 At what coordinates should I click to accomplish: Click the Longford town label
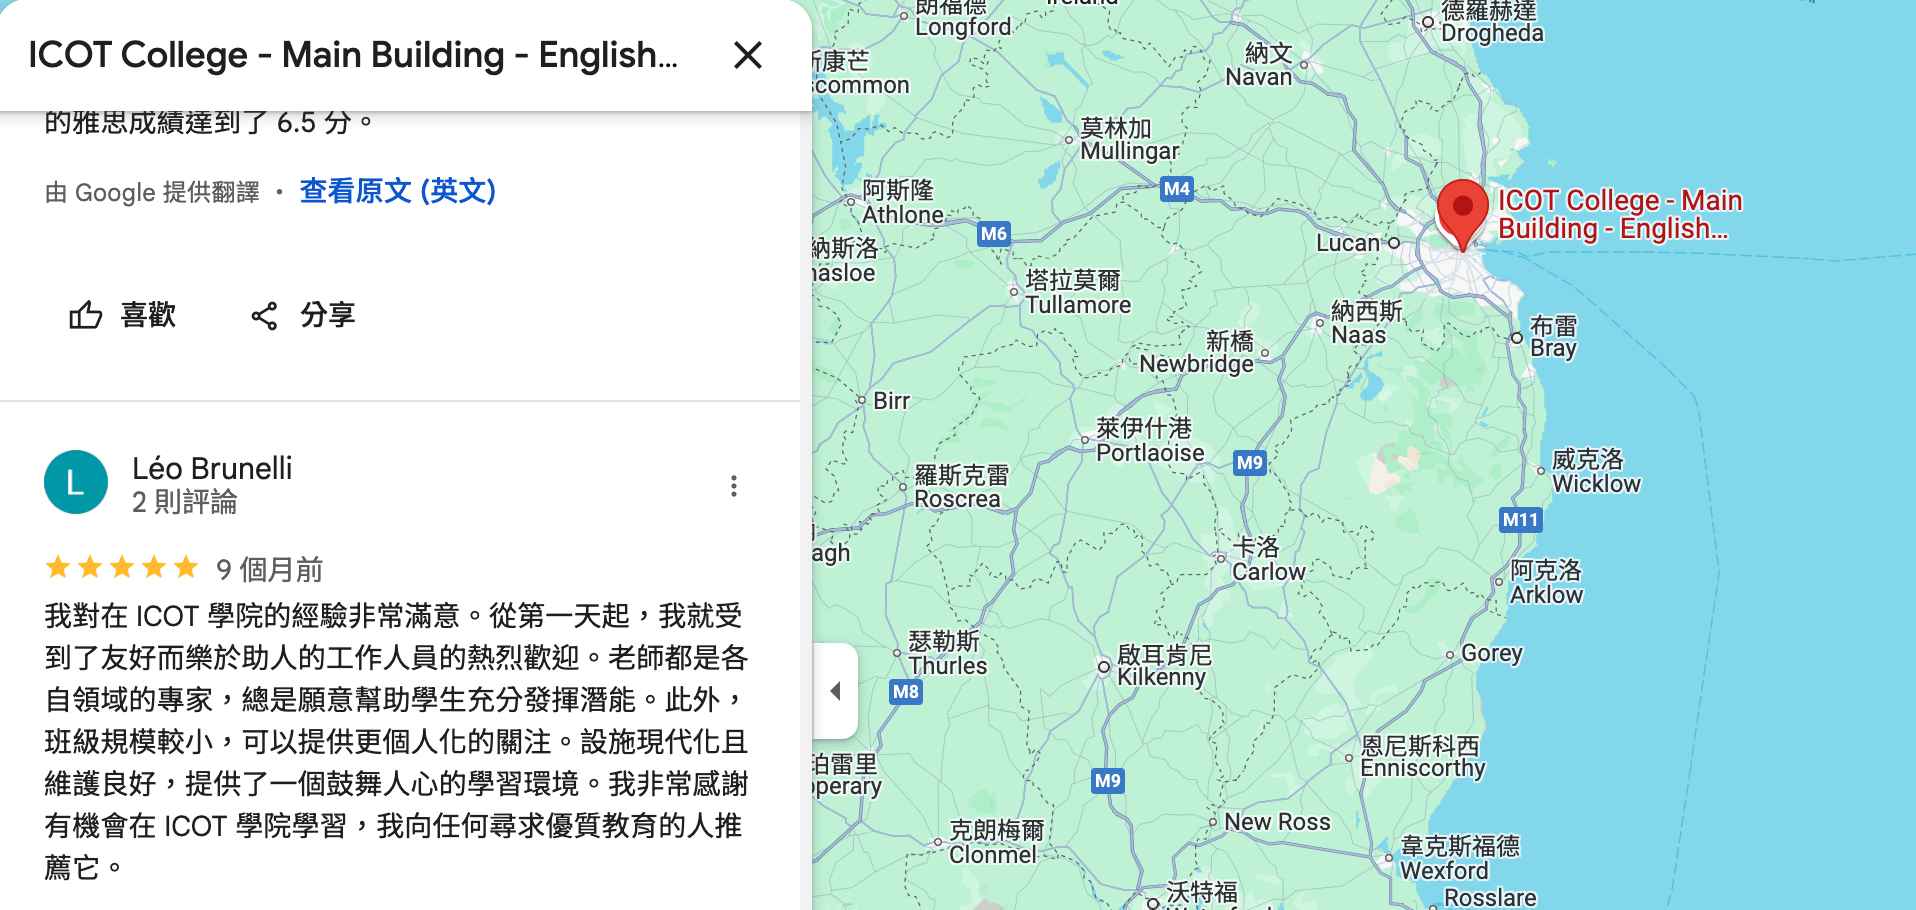coord(962,17)
